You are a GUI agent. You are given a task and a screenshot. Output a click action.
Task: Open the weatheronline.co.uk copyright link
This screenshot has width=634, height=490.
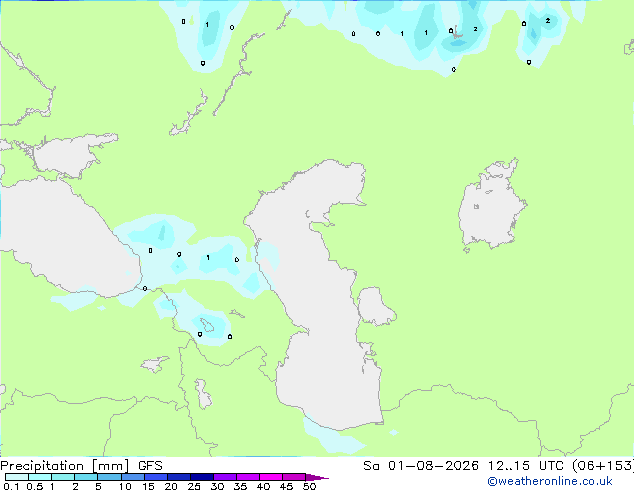tap(549, 481)
